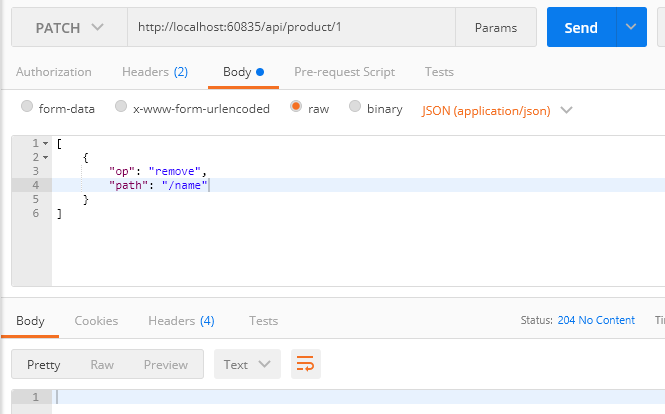Open the request Headers (2) tab
Image resolution: width=665 pixels, height=414 pixels.
click(154, 72)
